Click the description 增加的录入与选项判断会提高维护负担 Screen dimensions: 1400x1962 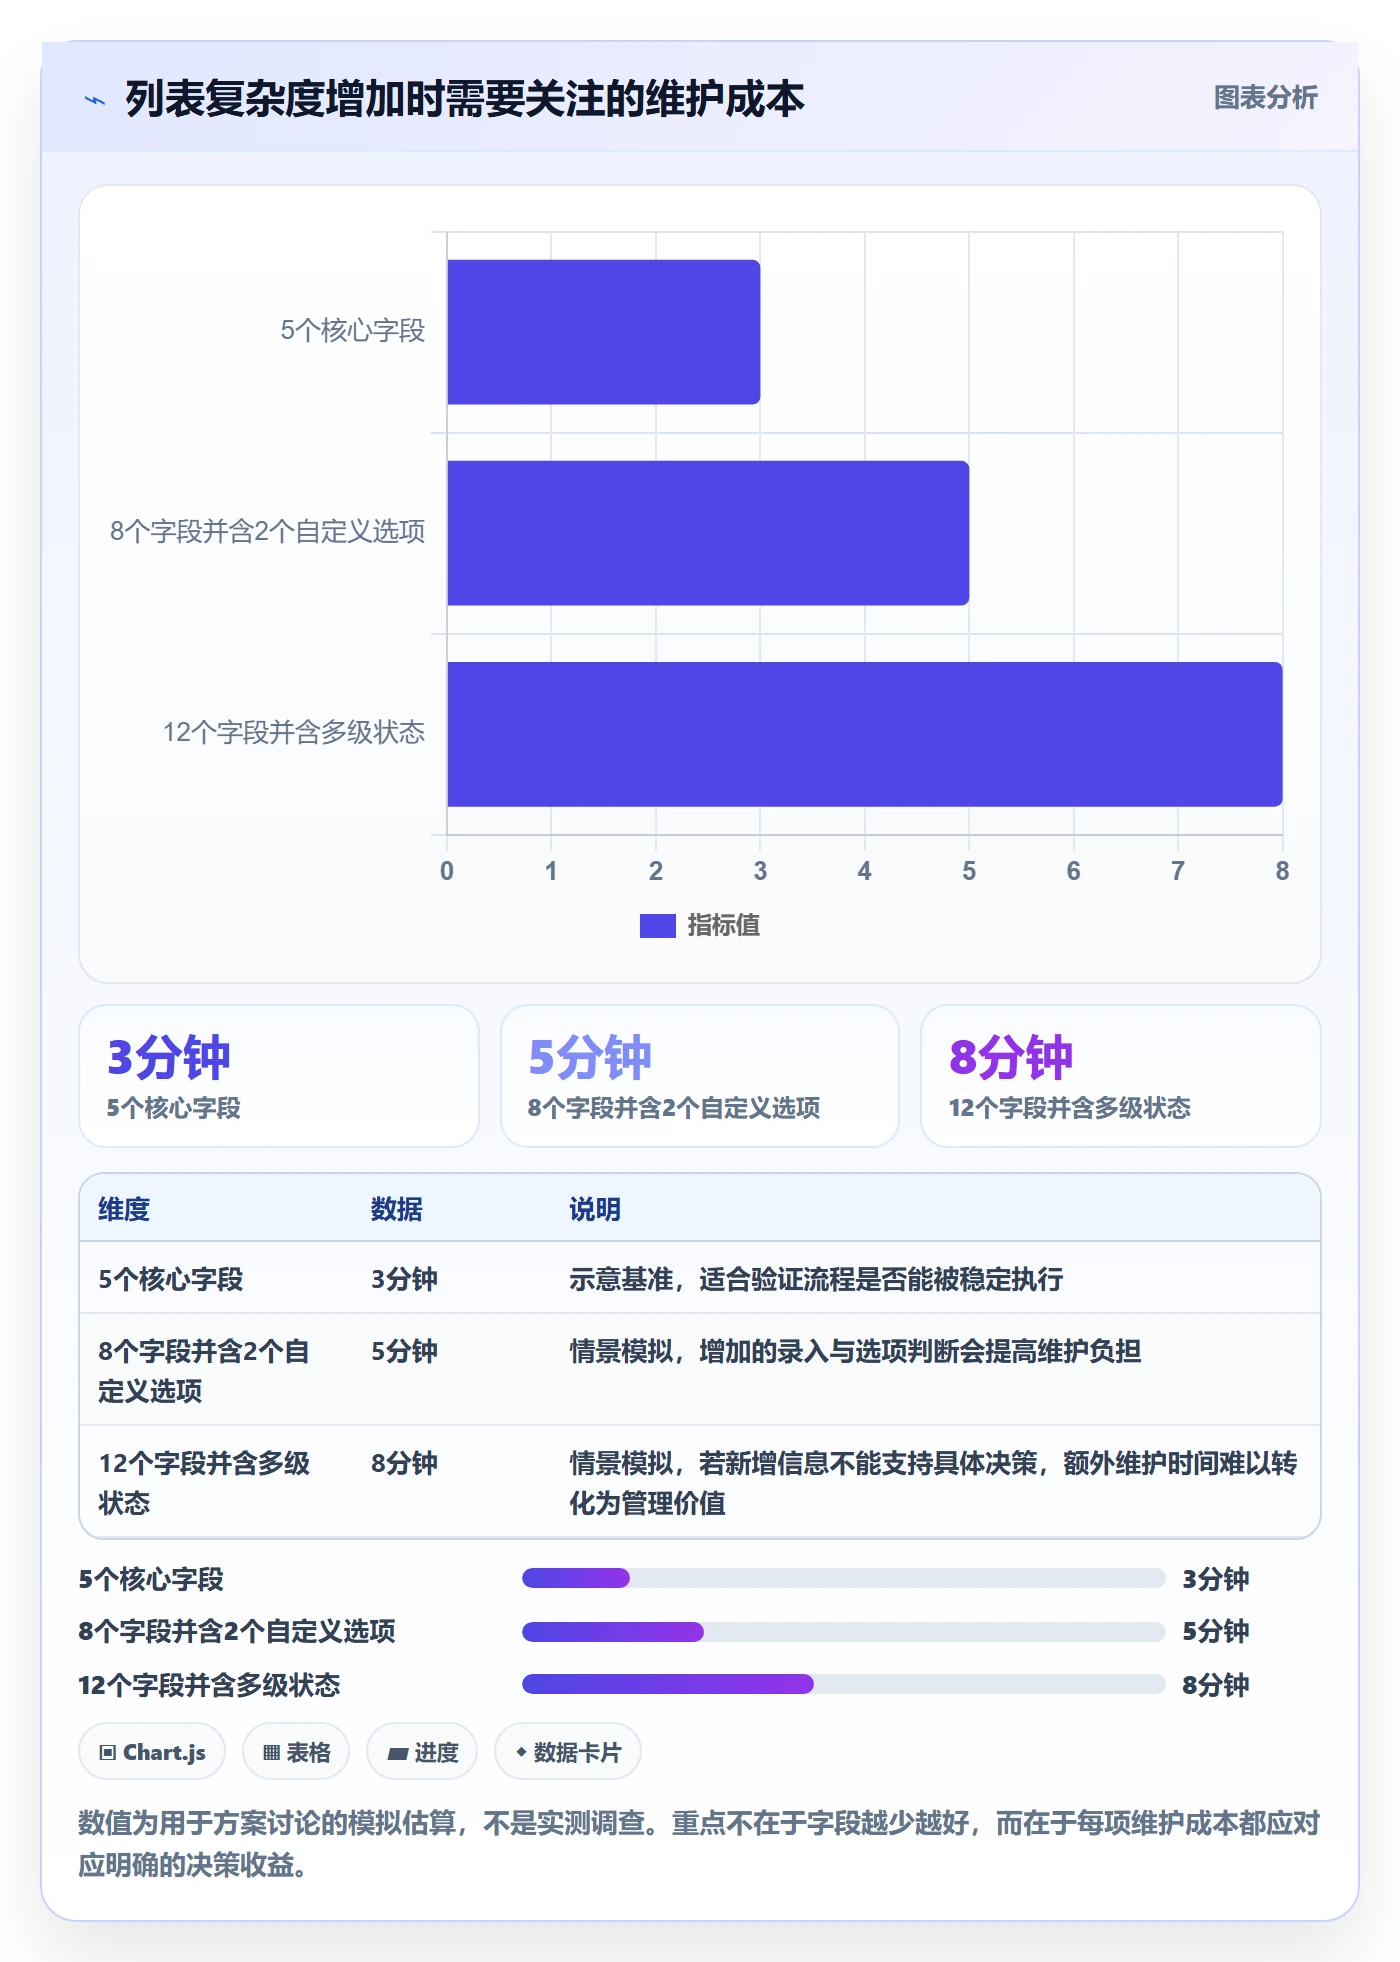coord(920,1352)
